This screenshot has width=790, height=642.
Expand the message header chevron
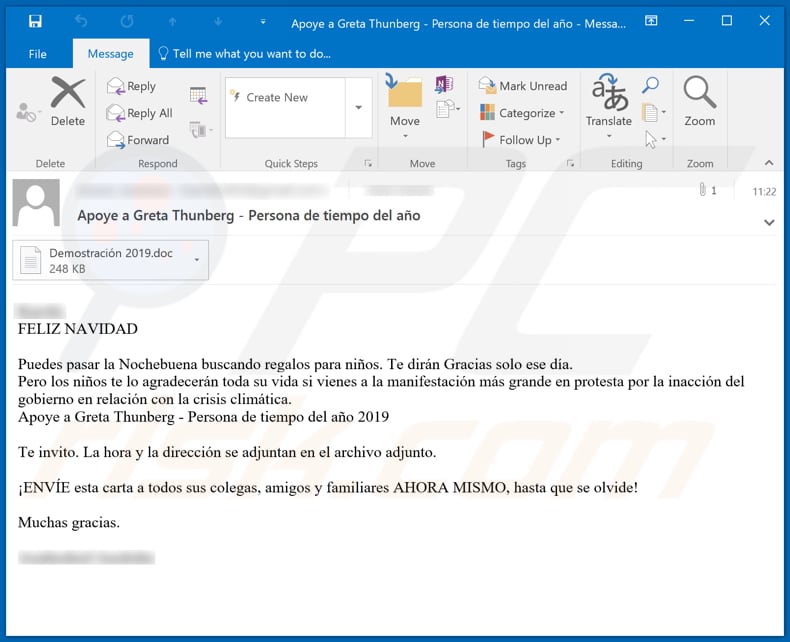coord(769,222)
